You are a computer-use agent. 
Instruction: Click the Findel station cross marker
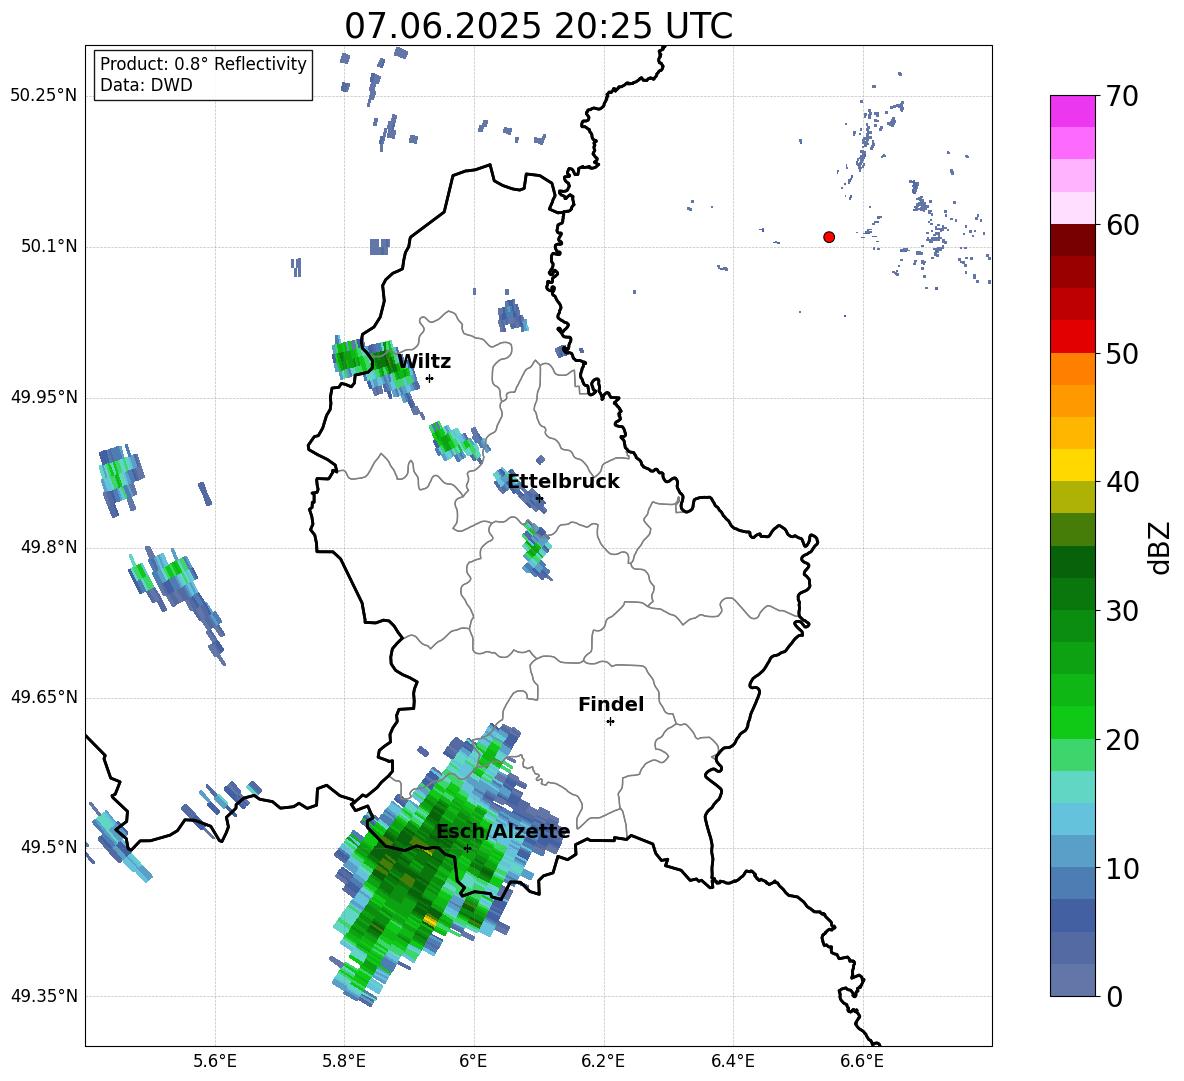pyautogui.click(x=610, y=722)
